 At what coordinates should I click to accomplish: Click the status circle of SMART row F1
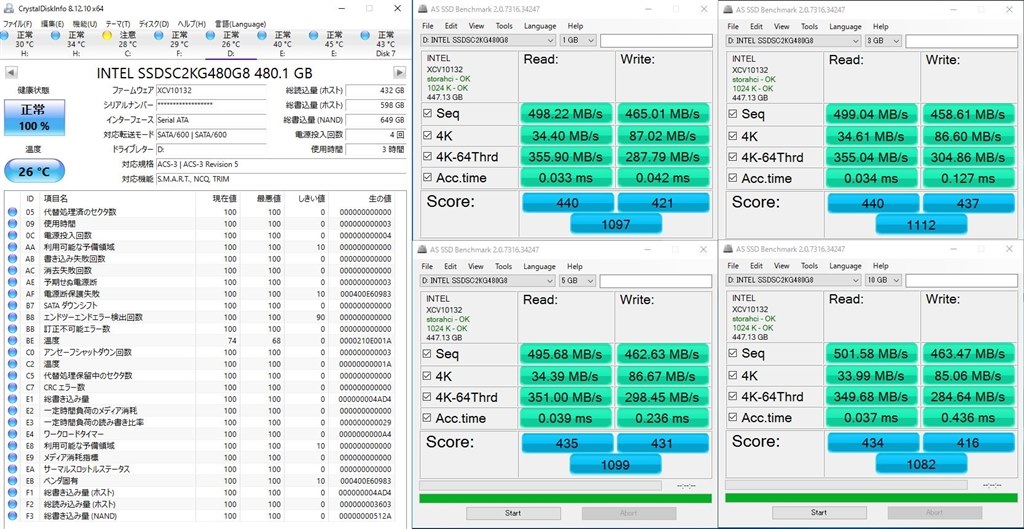12,492
